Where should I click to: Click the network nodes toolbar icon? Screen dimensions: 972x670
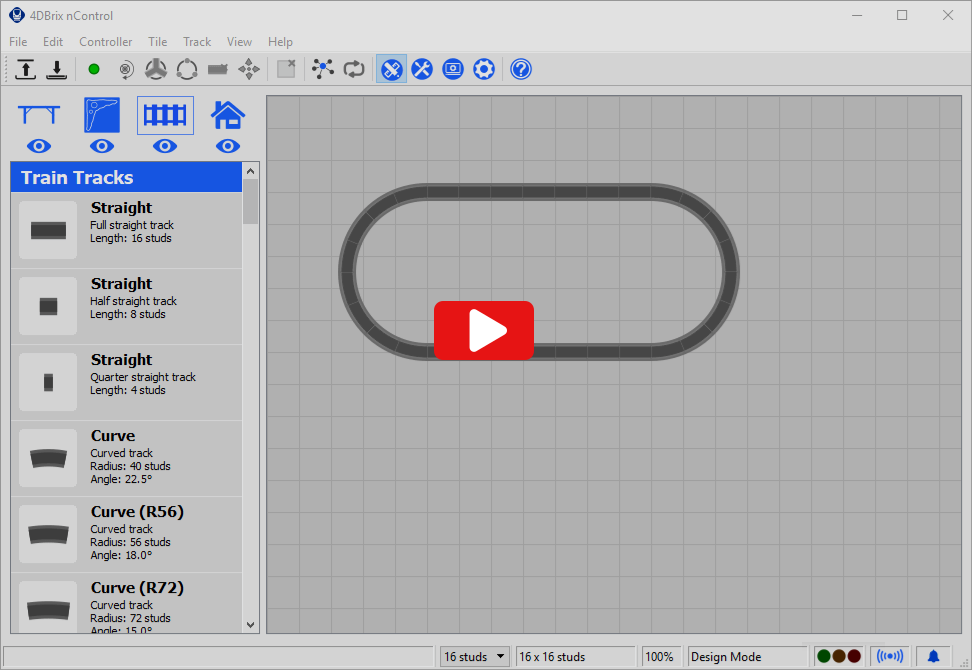click(x=322, y=69)
